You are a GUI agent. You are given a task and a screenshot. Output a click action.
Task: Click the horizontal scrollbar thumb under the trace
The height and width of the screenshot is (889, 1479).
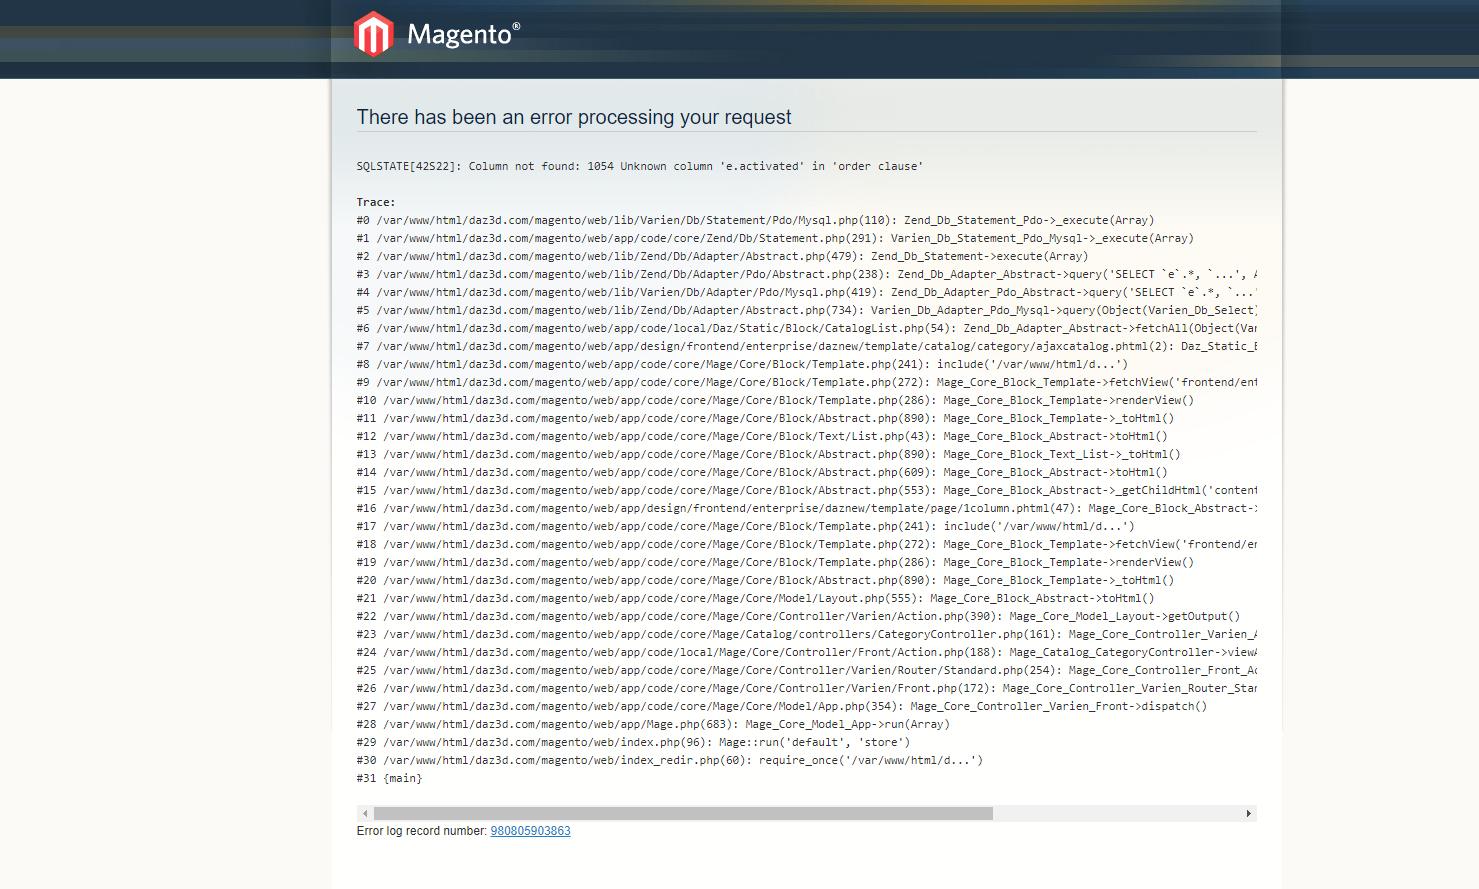pyautogui.click(x=683, y=814)
